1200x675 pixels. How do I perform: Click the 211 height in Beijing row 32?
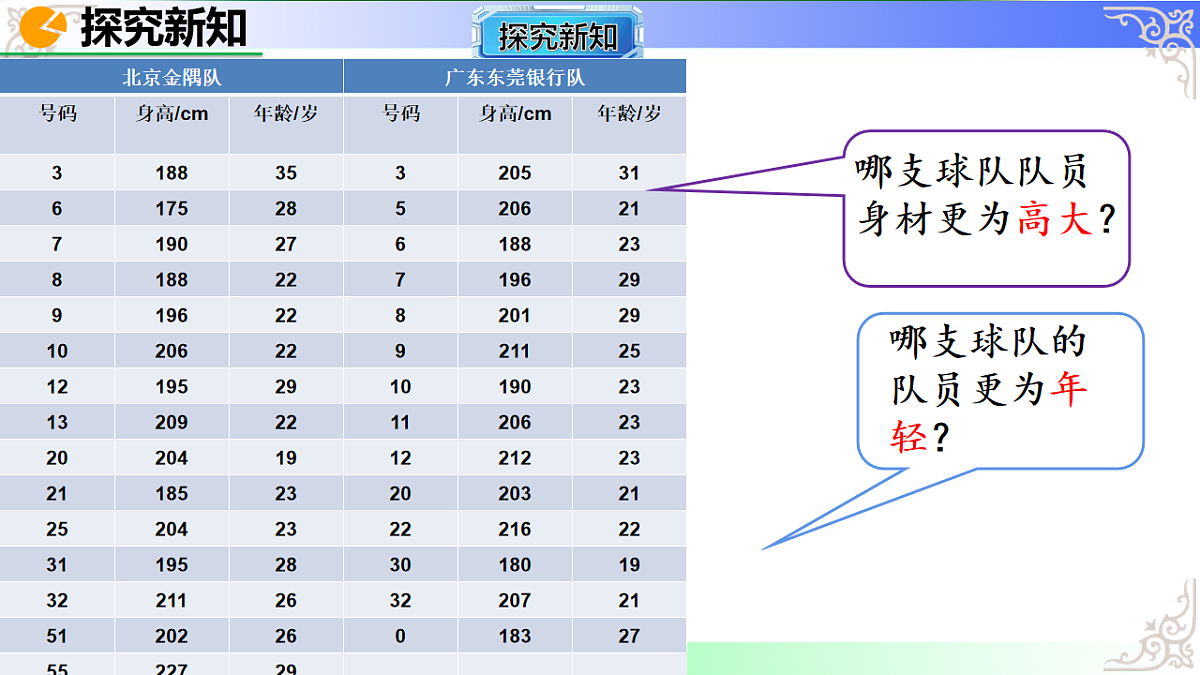172,601
